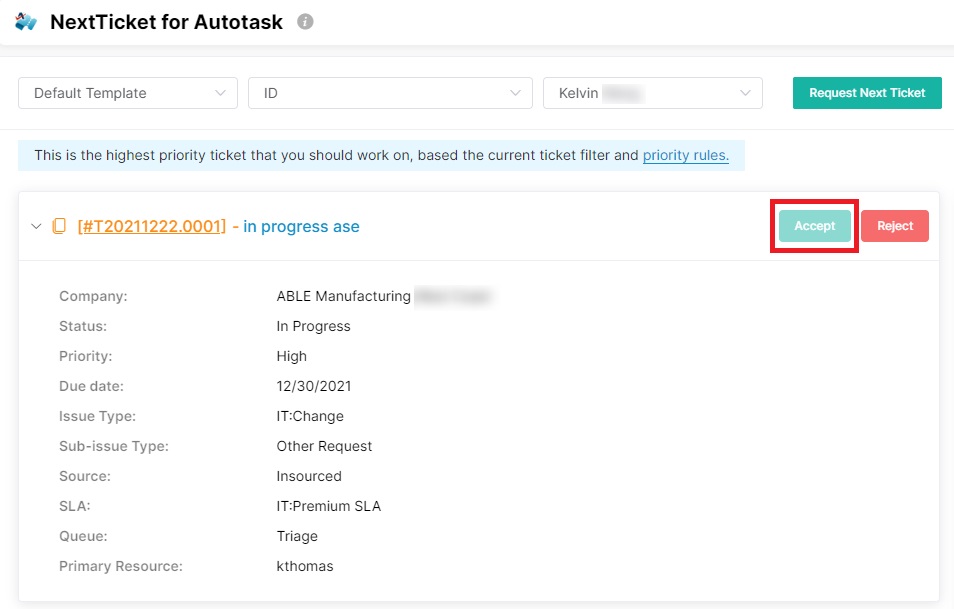
Task: Open the Default Template dropdown
Action: tap(128, 93)
